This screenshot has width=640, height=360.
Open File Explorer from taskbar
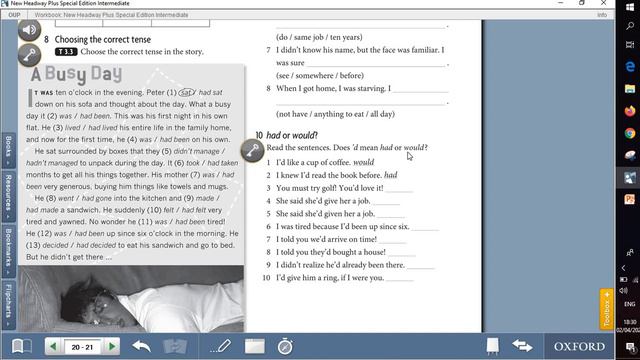coord(630,89)
